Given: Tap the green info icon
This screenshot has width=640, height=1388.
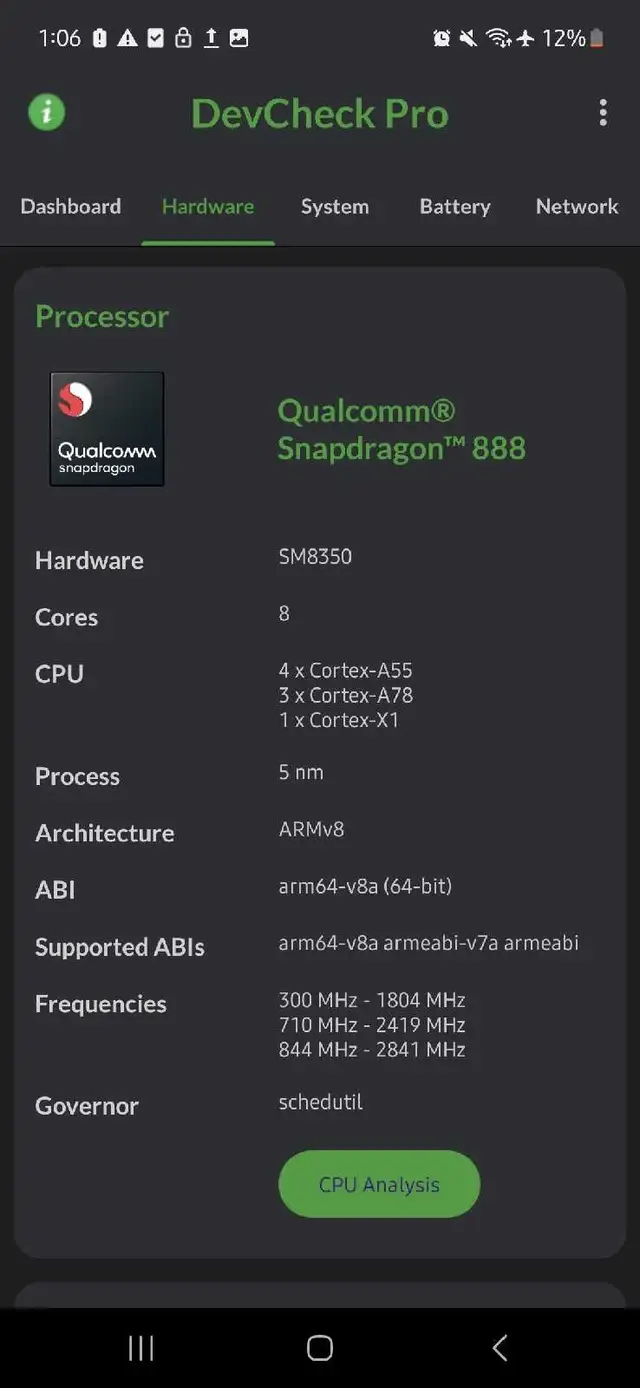Looking at the screenshot, I should click(47, 112).
